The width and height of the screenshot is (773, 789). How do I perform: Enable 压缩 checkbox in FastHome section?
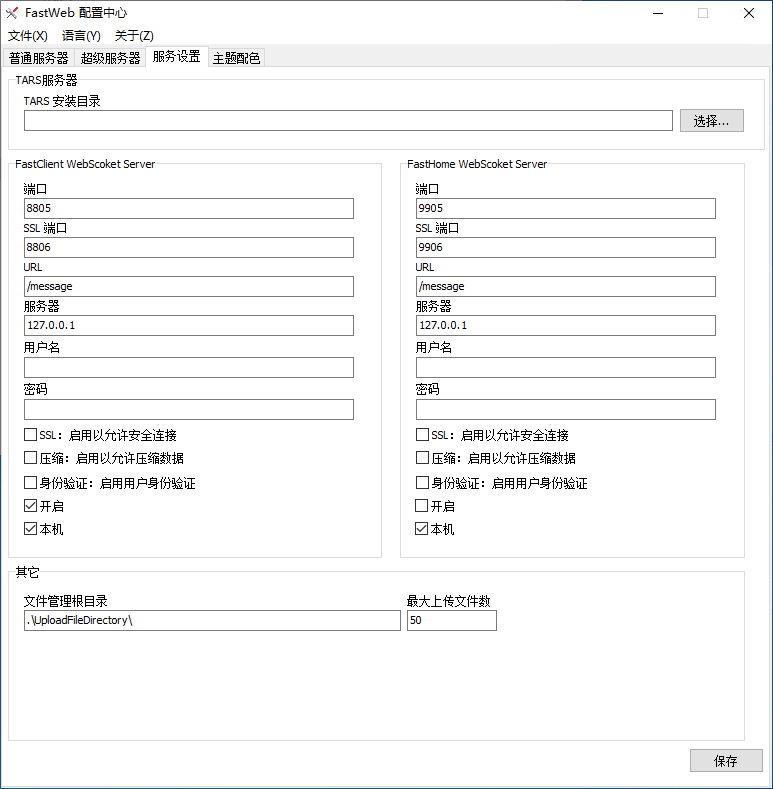click(x=422, y=457)
